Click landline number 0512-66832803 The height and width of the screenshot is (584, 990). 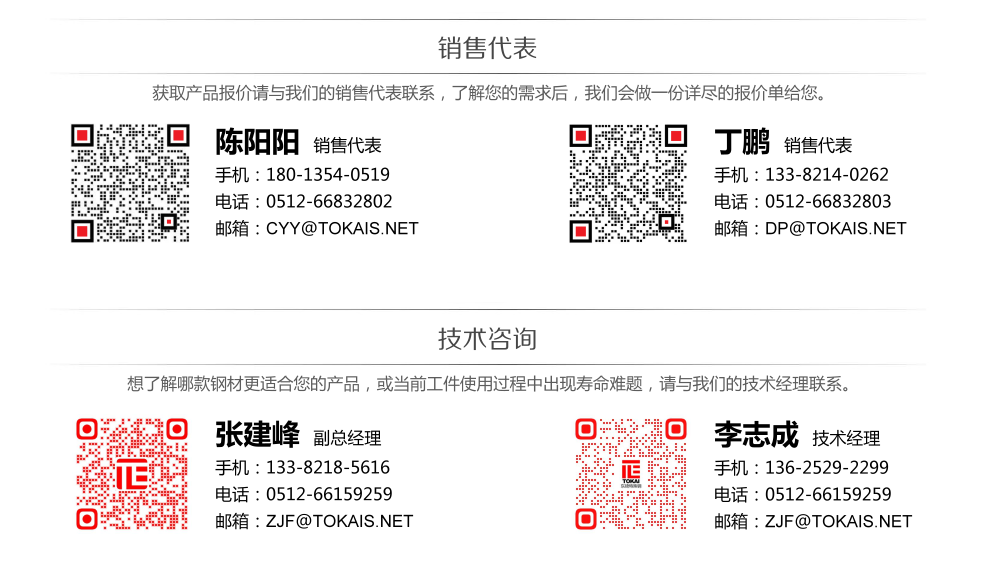coord(828,202)
